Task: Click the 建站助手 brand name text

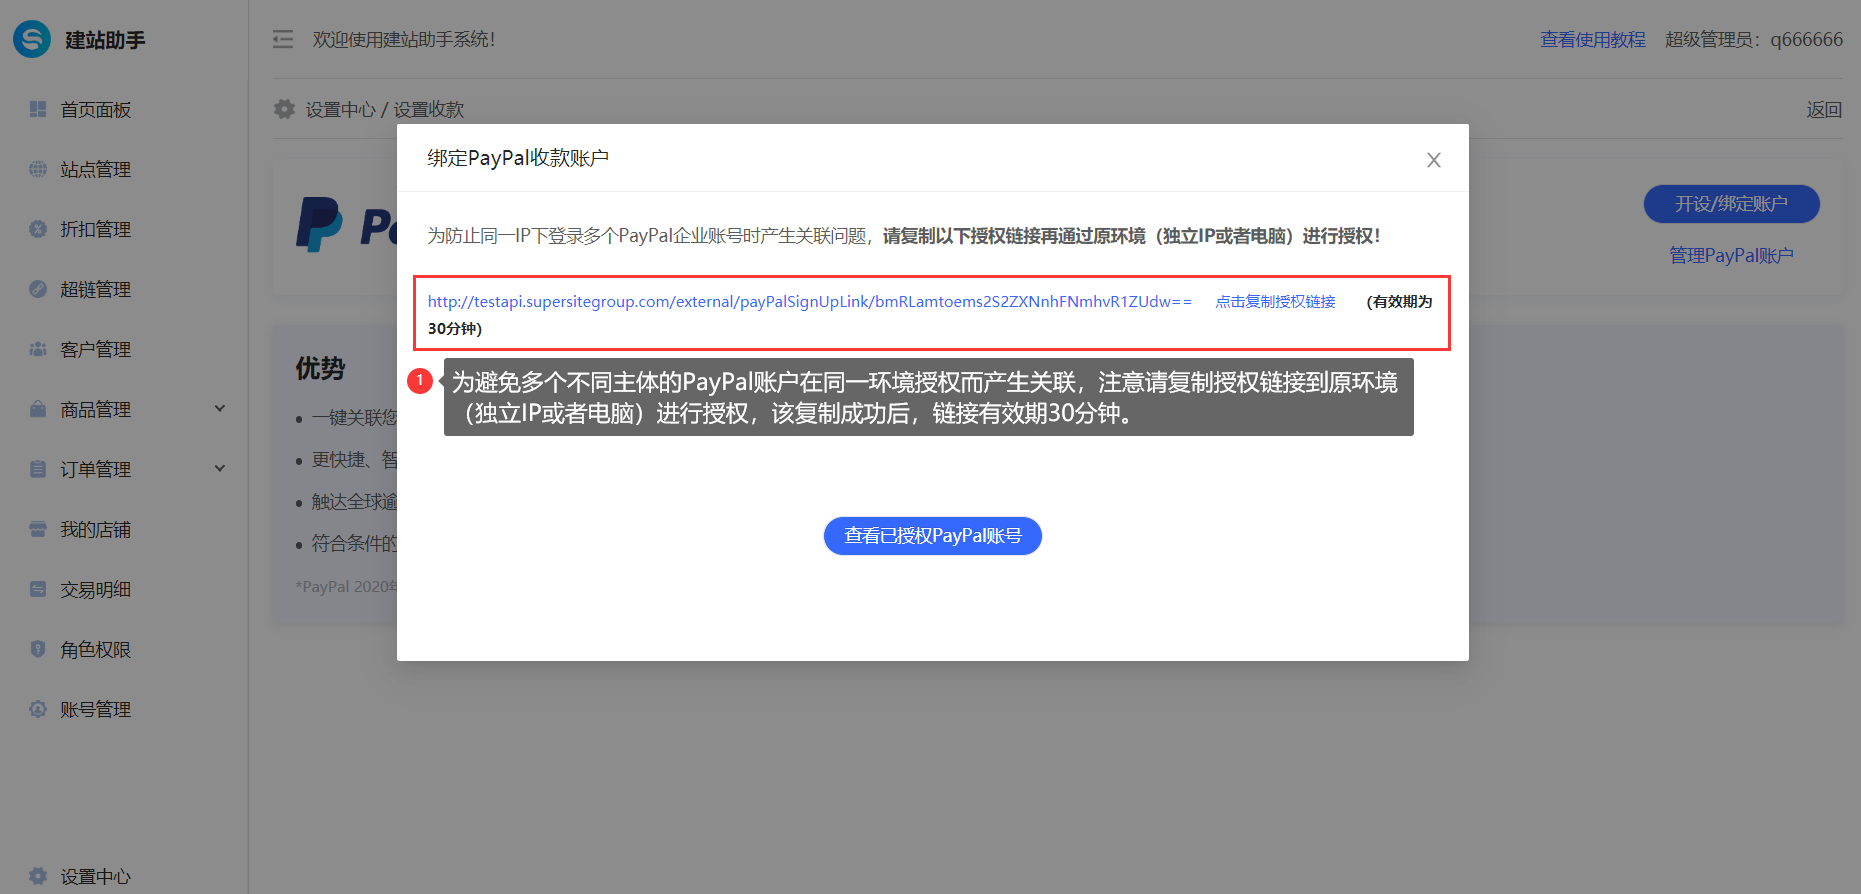Action: (x=105, y=40)
